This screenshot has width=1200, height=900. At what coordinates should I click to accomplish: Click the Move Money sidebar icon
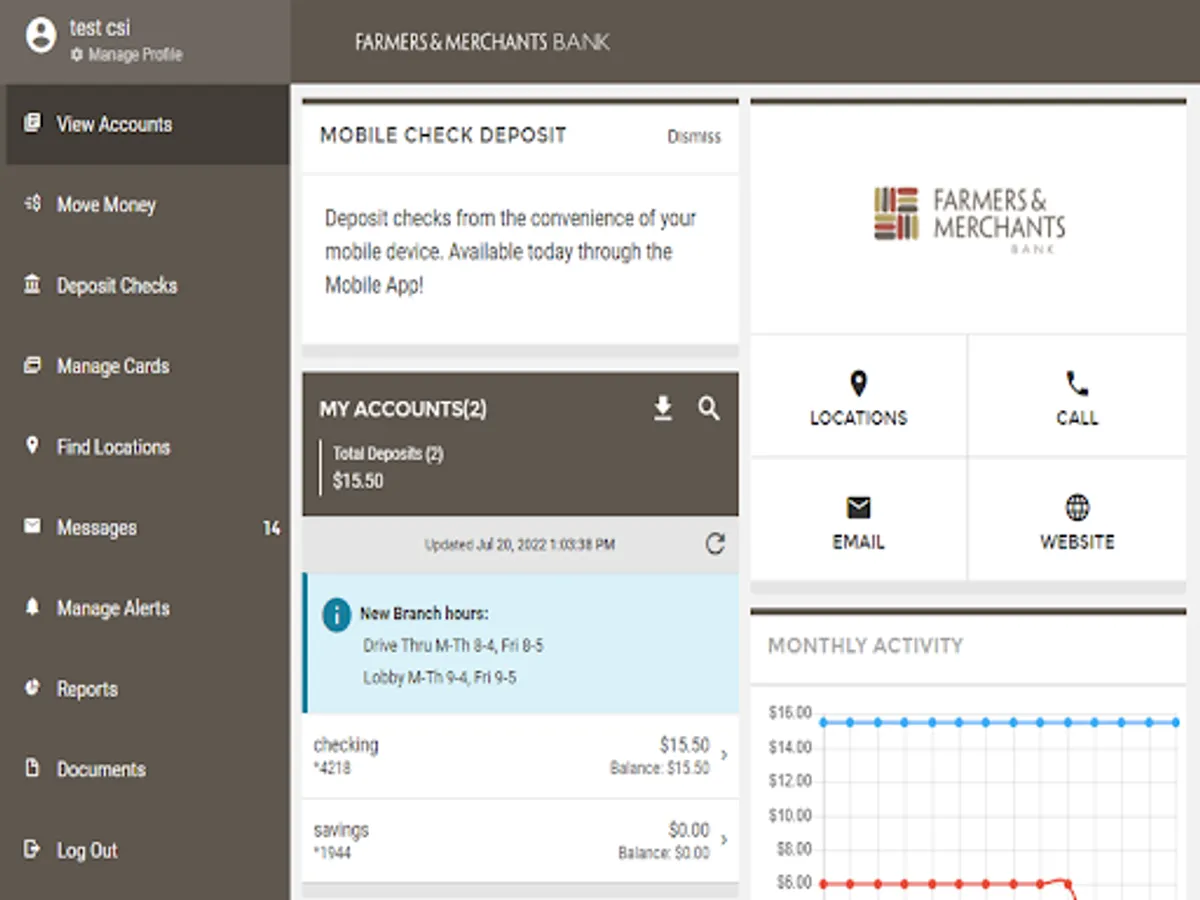click(32, 204)
